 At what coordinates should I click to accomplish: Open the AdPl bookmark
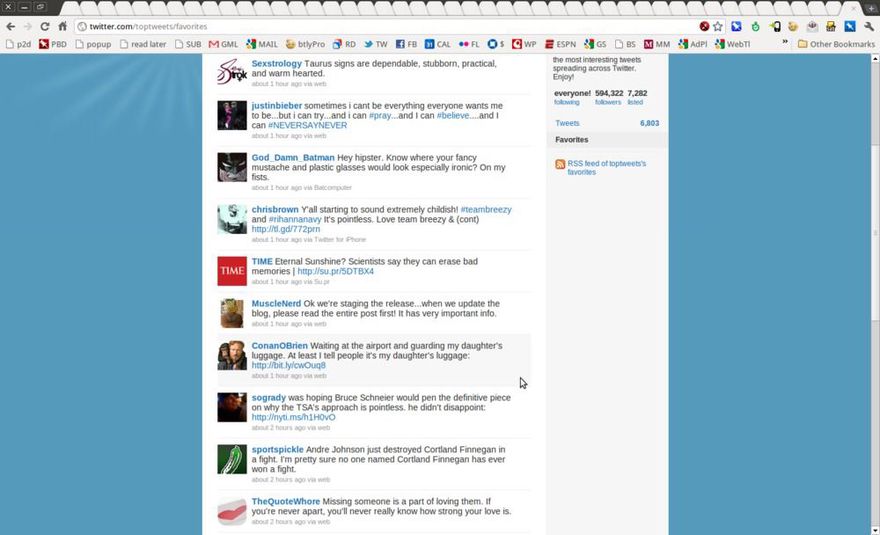(x=693, y=44)
